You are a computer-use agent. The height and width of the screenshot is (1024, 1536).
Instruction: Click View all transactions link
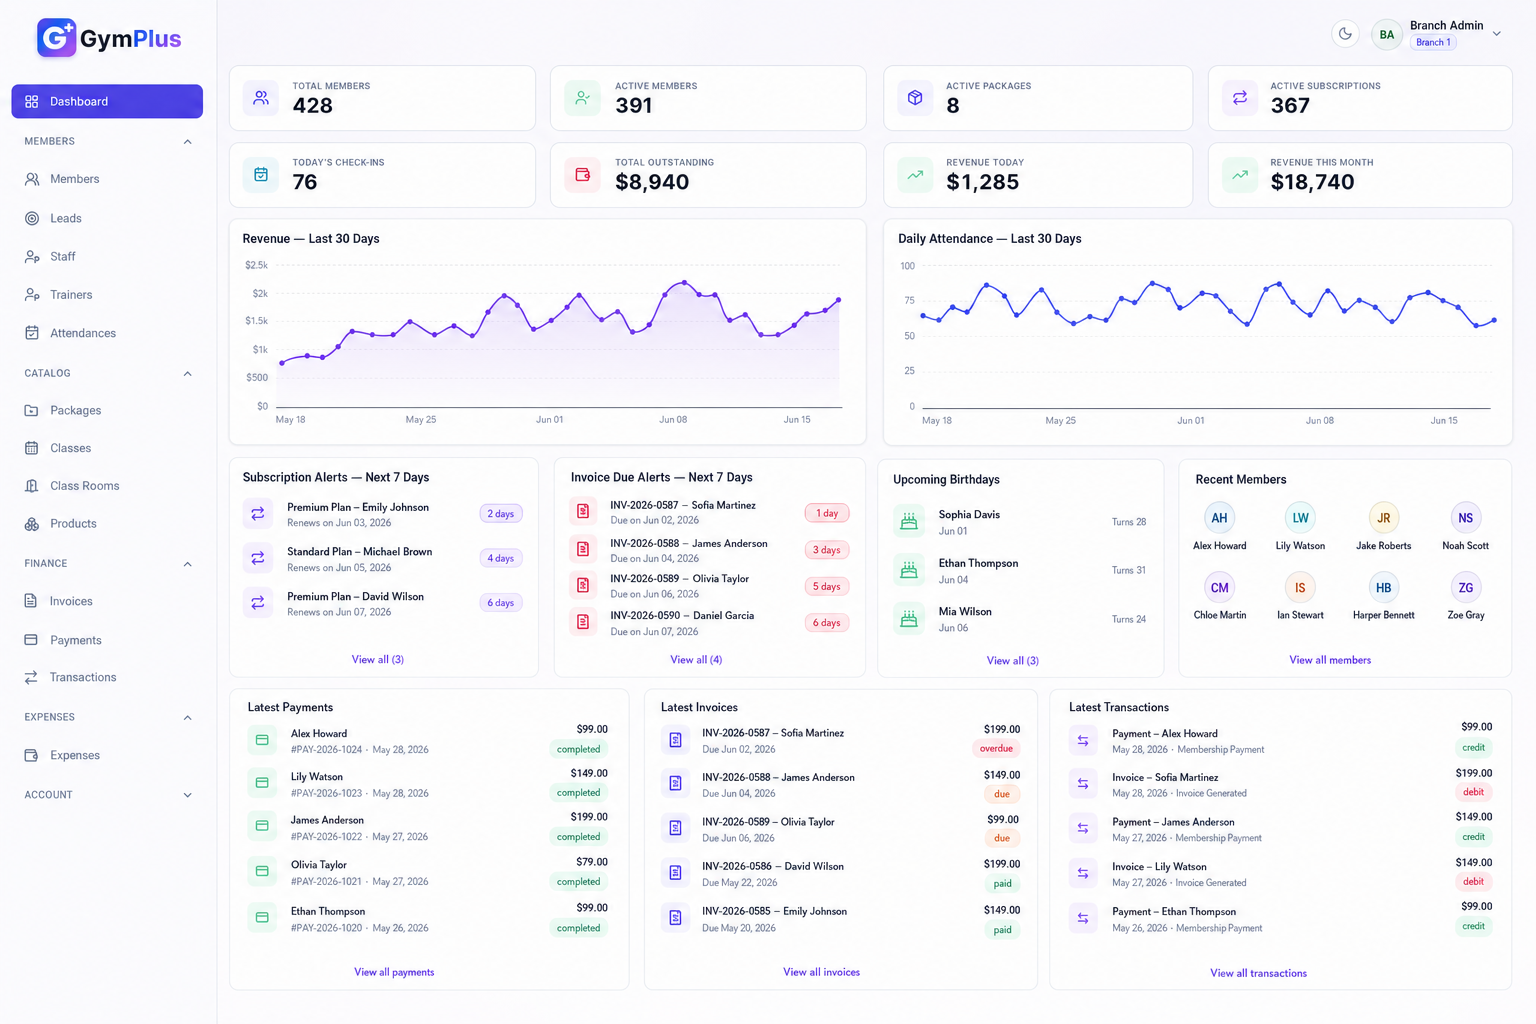(x=1258, y=973)
